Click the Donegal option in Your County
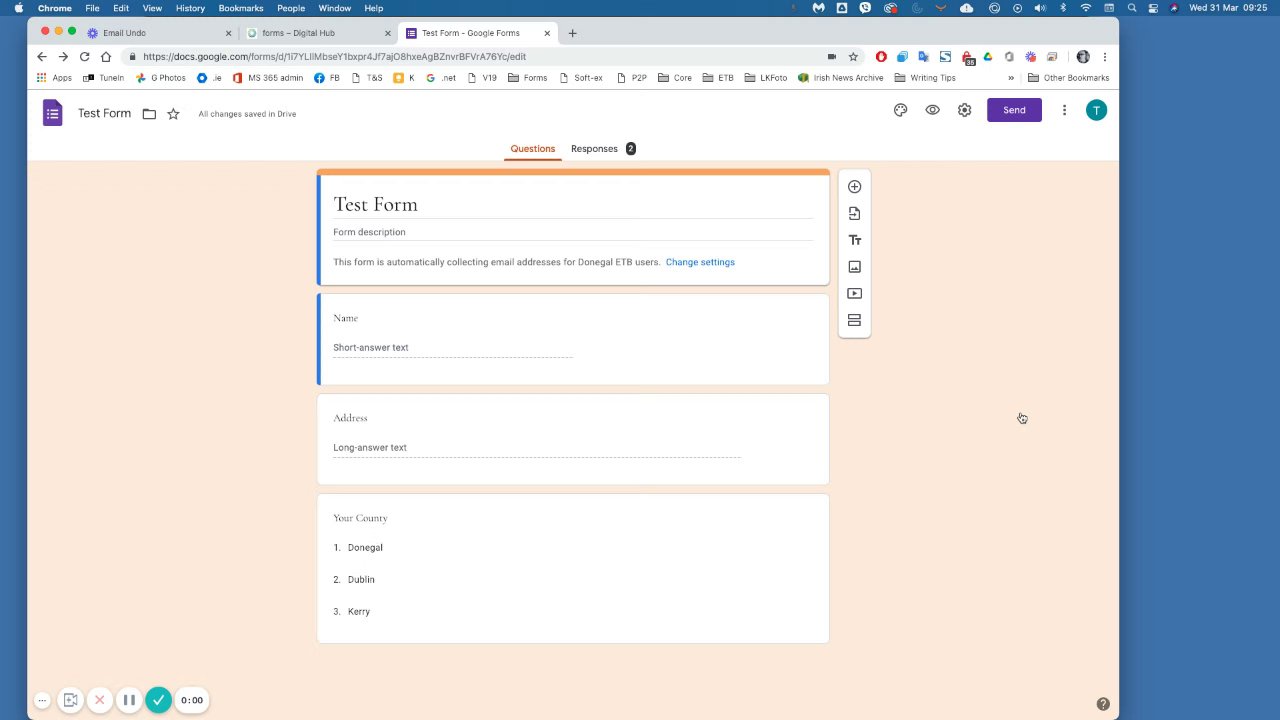The width and height of the screenshot is (1280, 720). click(x=365, y=548)
